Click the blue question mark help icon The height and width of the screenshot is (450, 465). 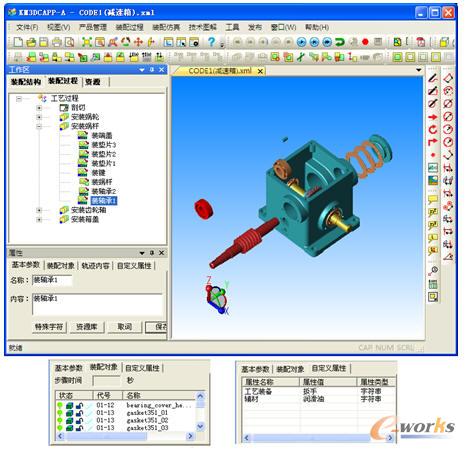[211, 42]
